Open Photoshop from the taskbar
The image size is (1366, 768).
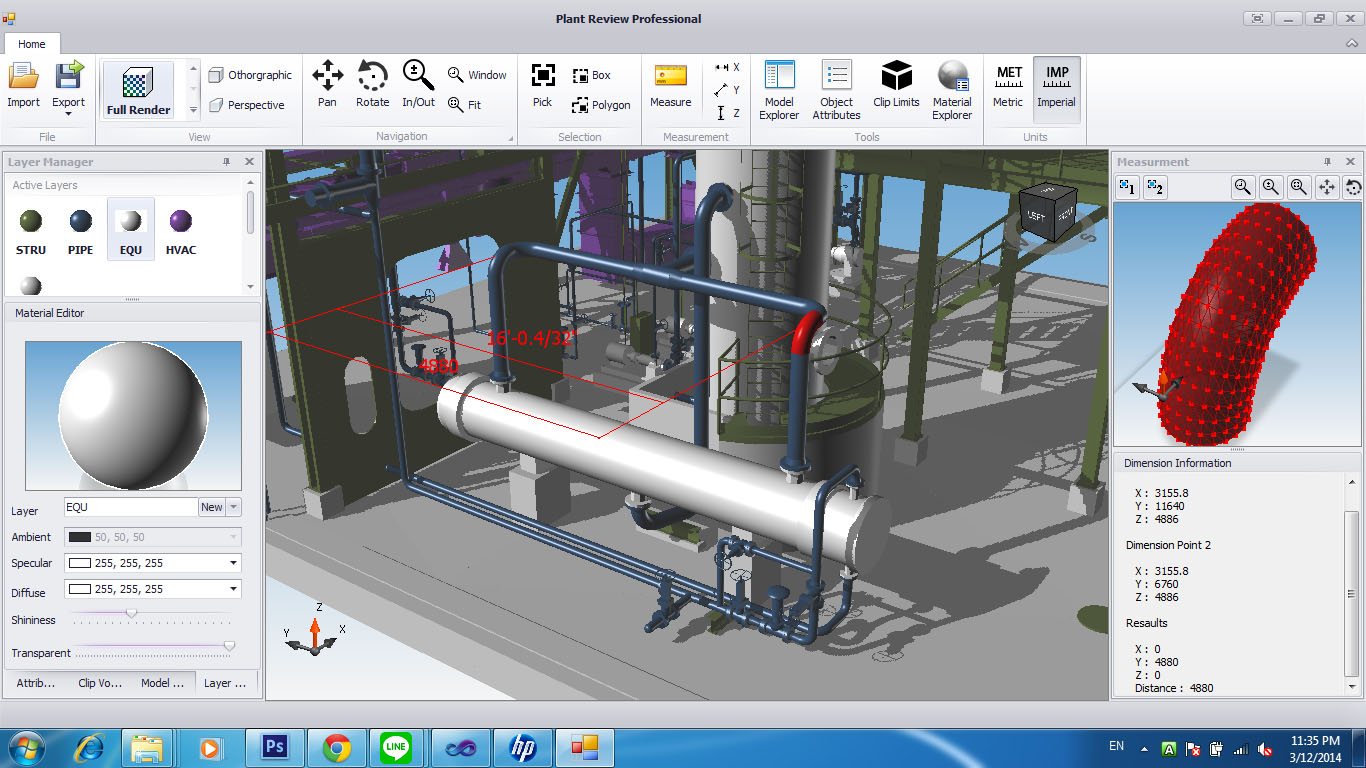(274, 747)
